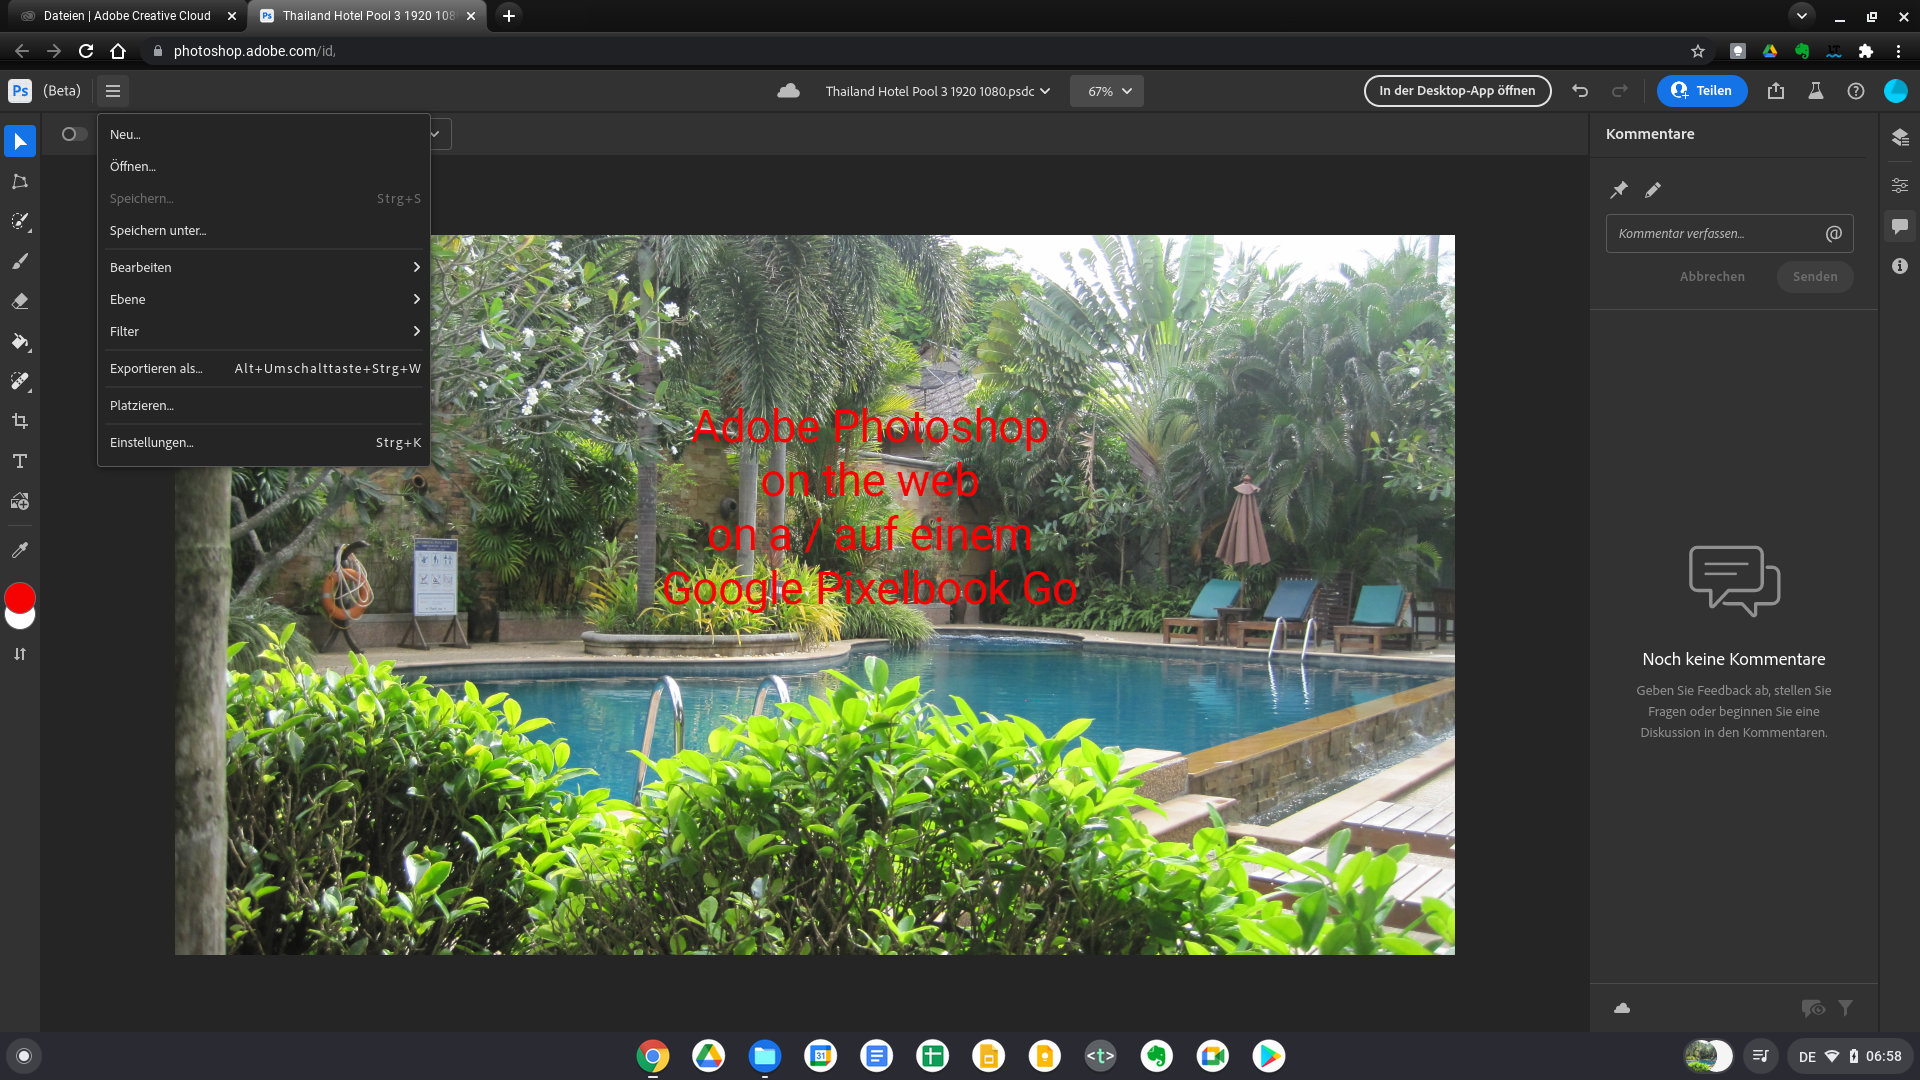The width and height of the screenshot is (1920, 1080).
Task: Open the Chrome tab search dropdown
Action: click(1801, 16)
